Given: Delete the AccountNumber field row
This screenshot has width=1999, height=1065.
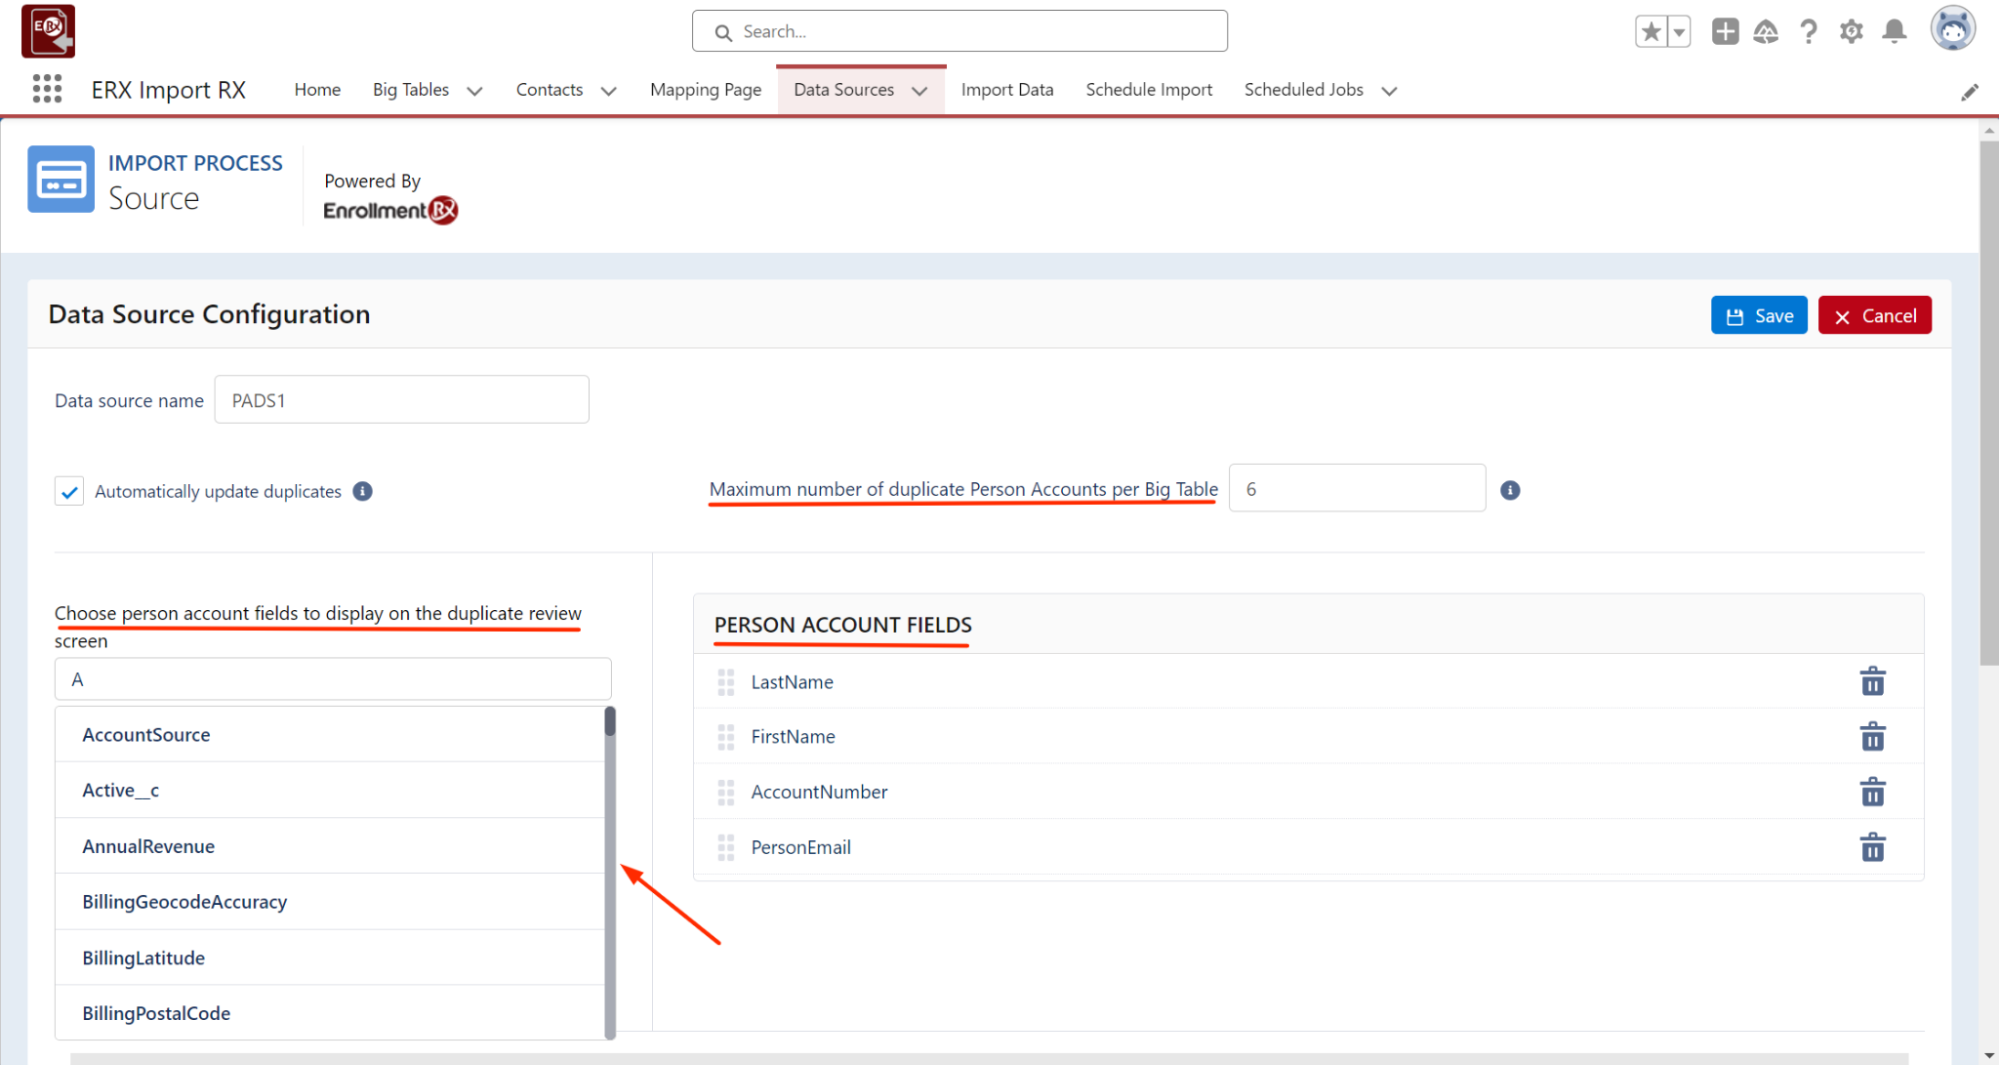Looking at the screenshot, I should [x=1872, y=792].
